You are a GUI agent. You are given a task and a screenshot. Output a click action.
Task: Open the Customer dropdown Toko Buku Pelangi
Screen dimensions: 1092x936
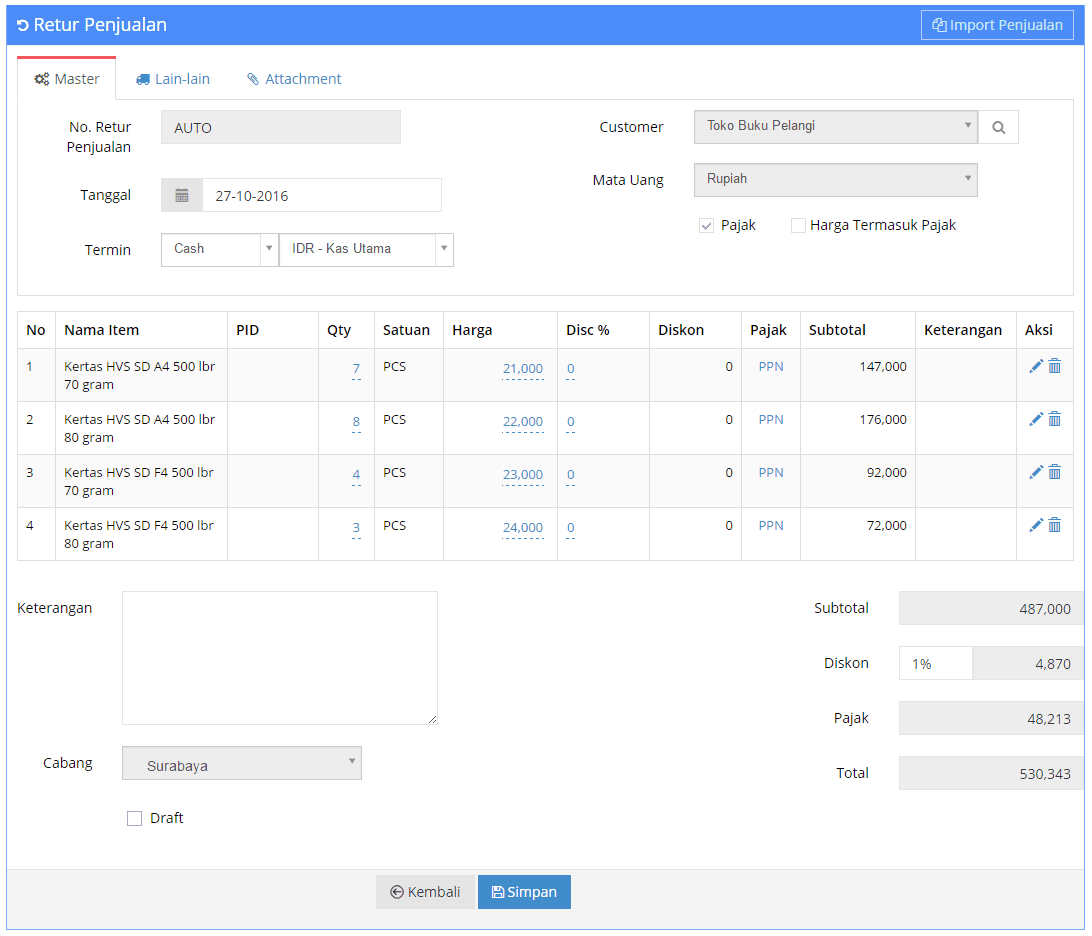tap(835, 127)
